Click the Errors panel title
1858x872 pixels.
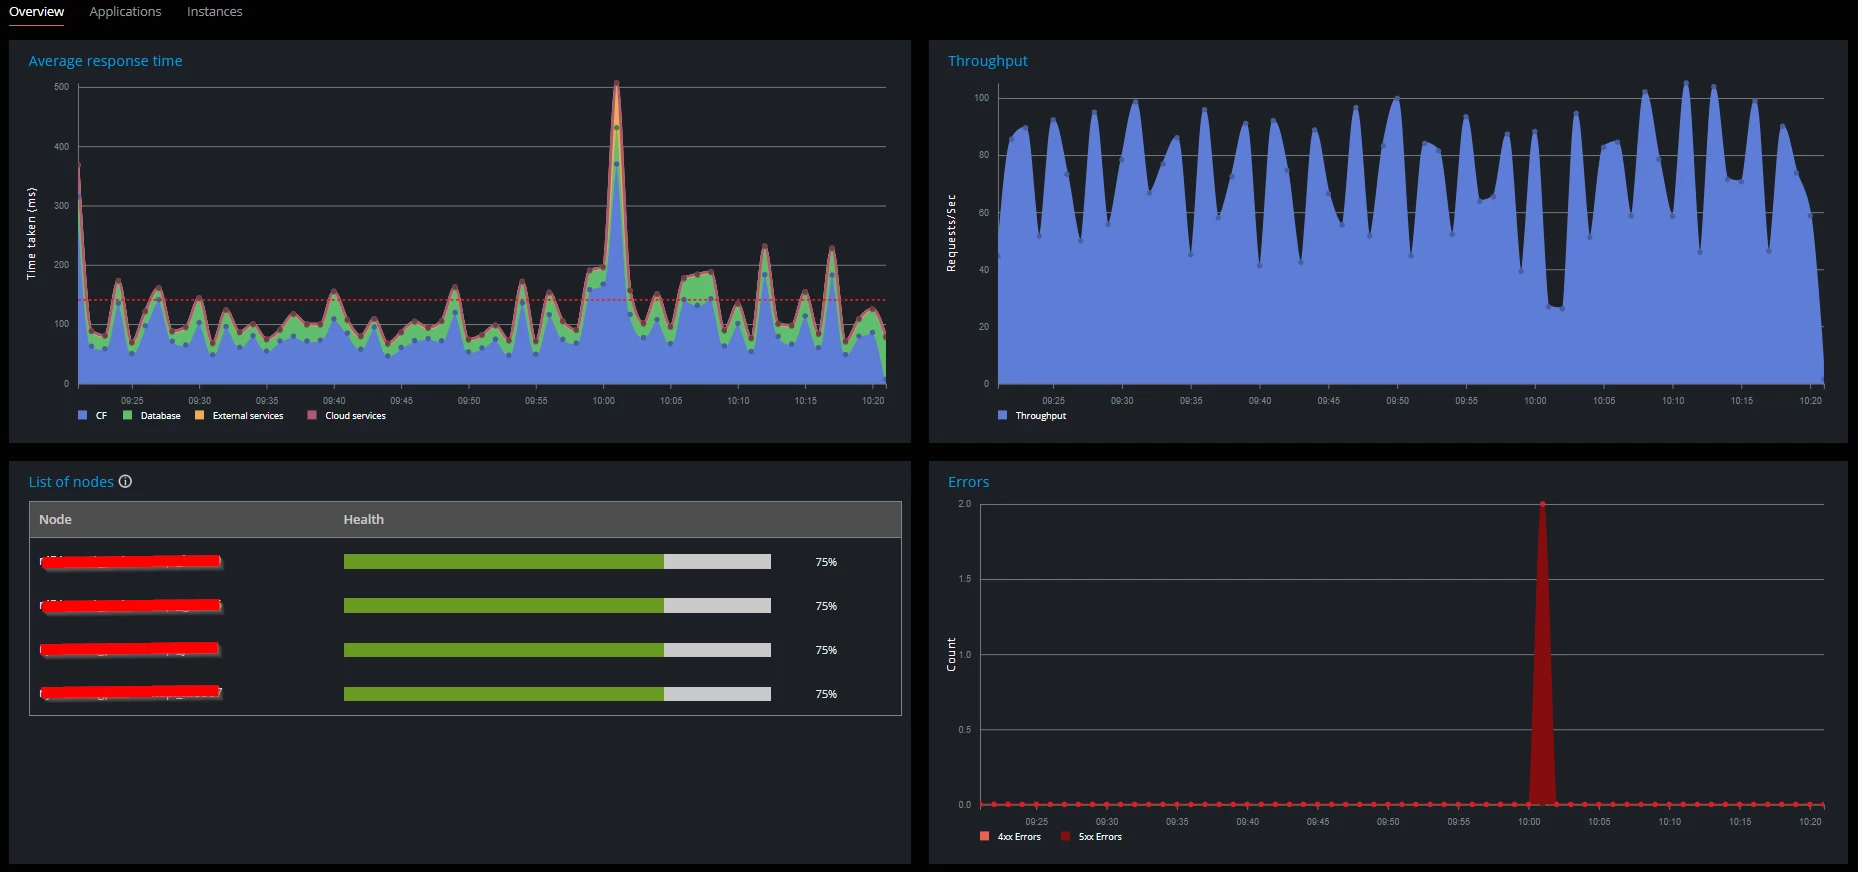point(968,482)
